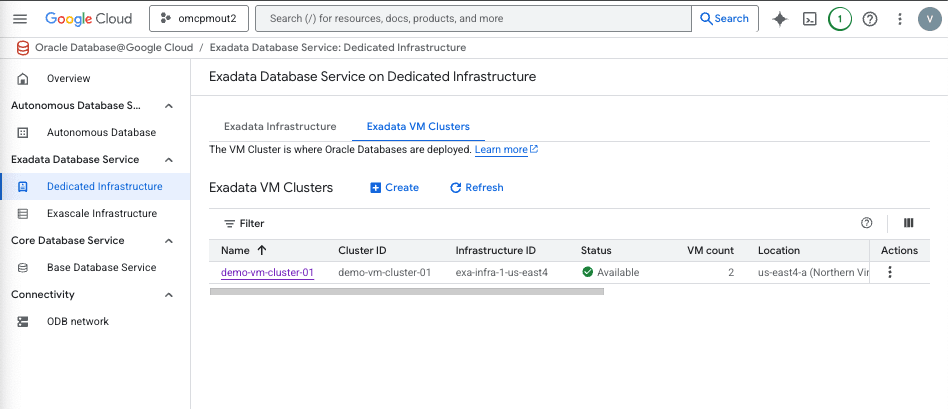Open the omcpmout2 project selector
The image size is (948, 409).
[x=200, y=19]
